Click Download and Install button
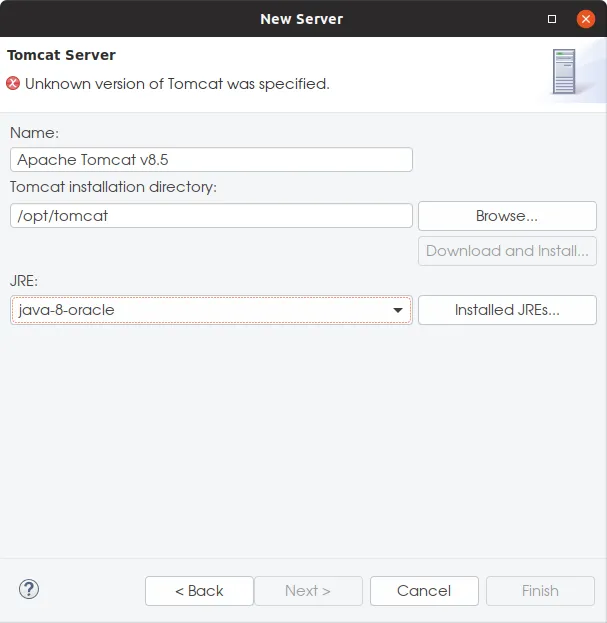Image resolution: width=607 pixels, height=623 pixels. (x=507, y=251)
